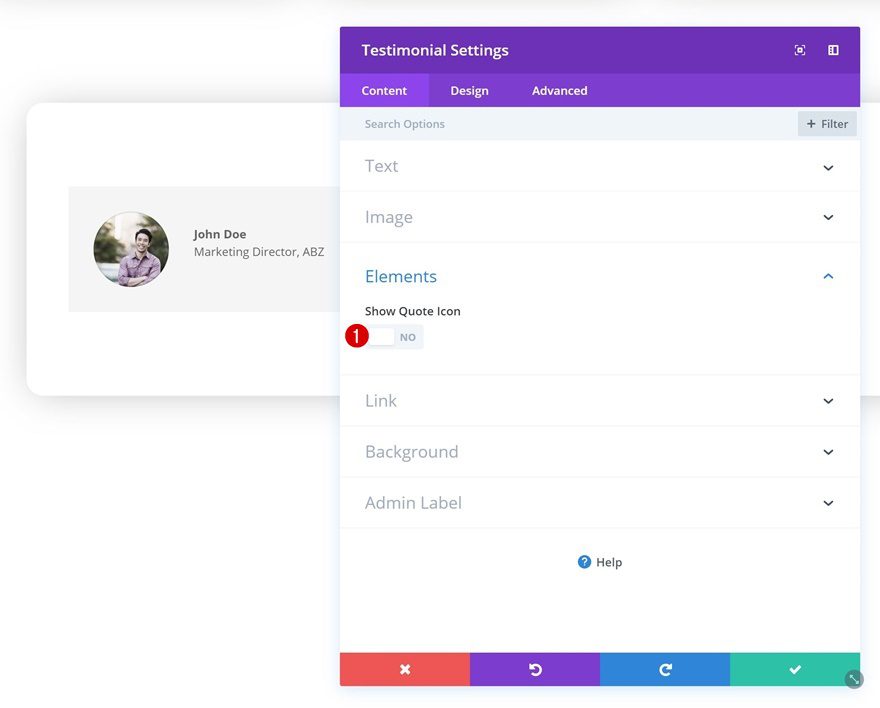Click the expand modal fullscreen icon
The width and height of the screenshot is (880, 708).
(x=799, y=49)
